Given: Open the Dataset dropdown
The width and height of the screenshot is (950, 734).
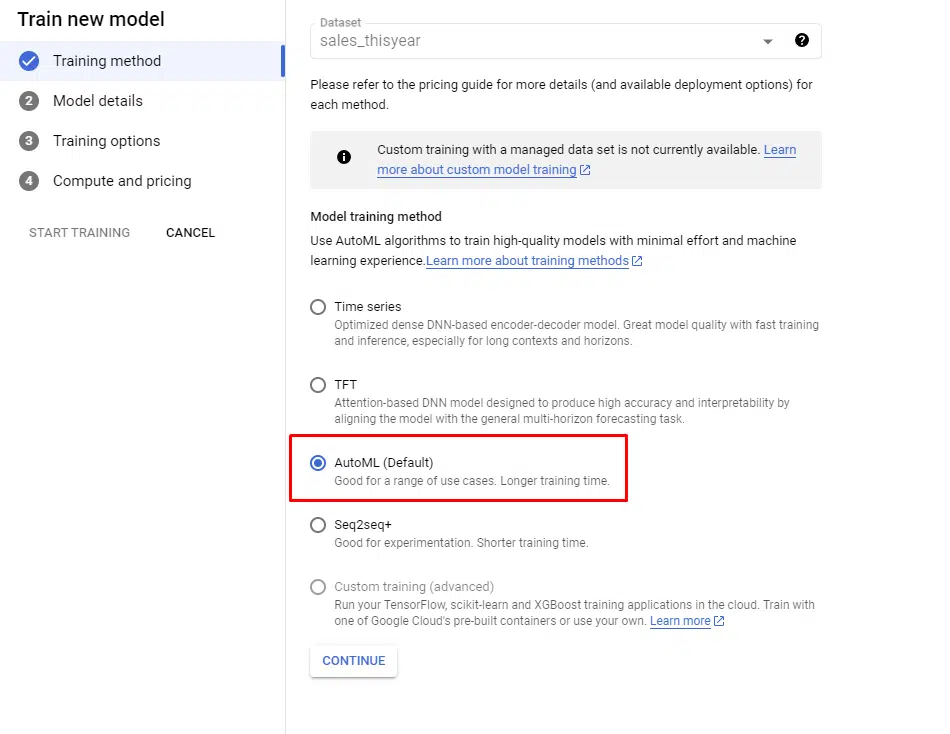Looking at the screenshot, I should tap(550, 41).
